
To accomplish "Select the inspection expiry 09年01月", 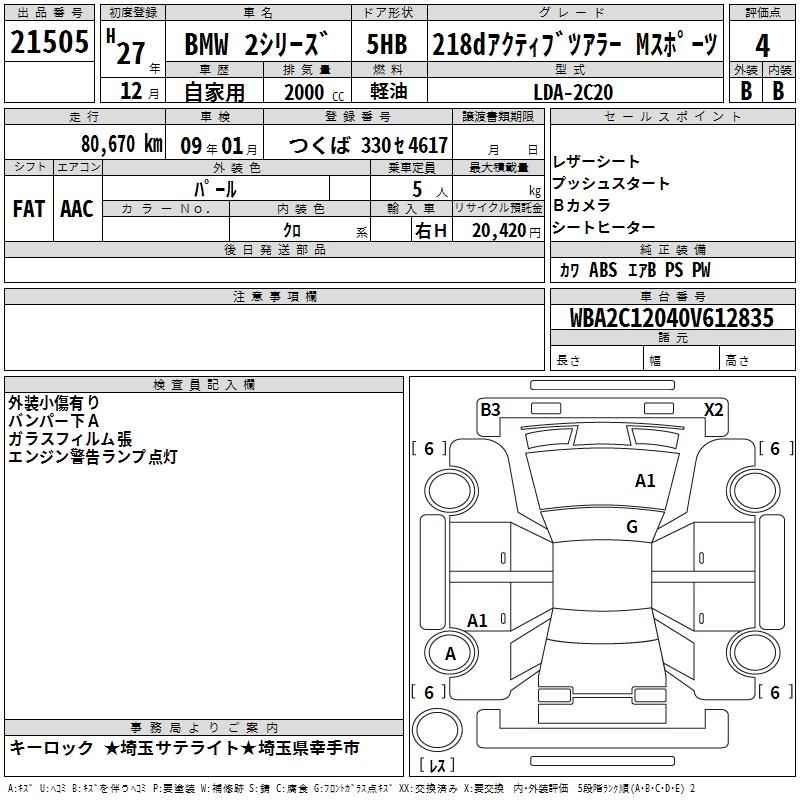I will tap(218, 146).
